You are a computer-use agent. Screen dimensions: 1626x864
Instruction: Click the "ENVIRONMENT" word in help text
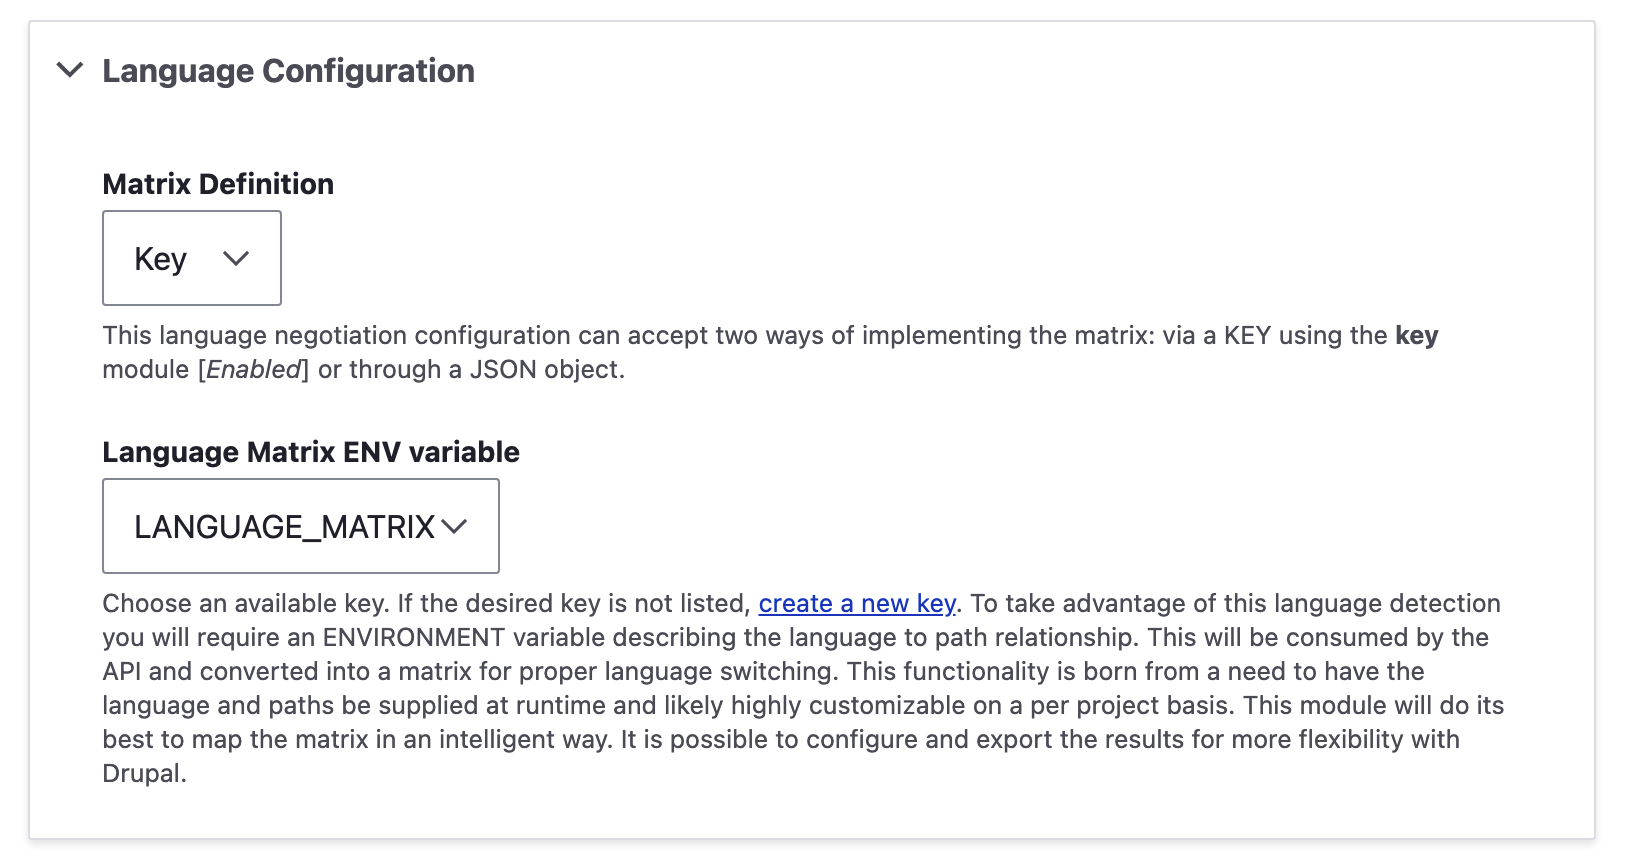pos(413,638)
